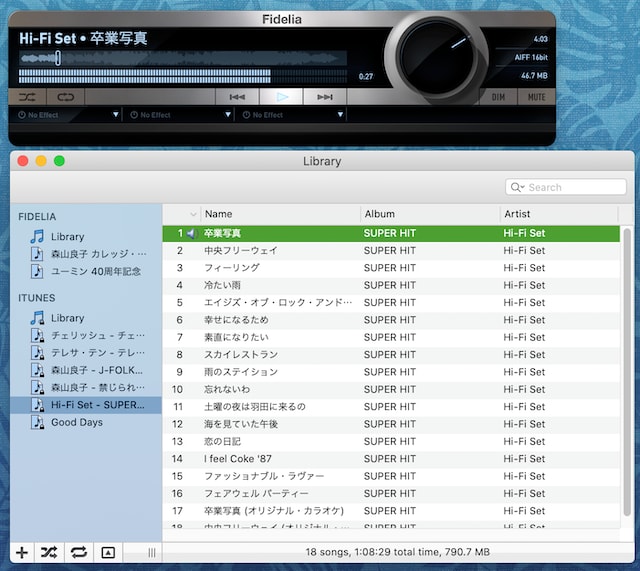640x571 pixels.
Task: Click the Library shuffle button
Action: (x=49, y=553)
